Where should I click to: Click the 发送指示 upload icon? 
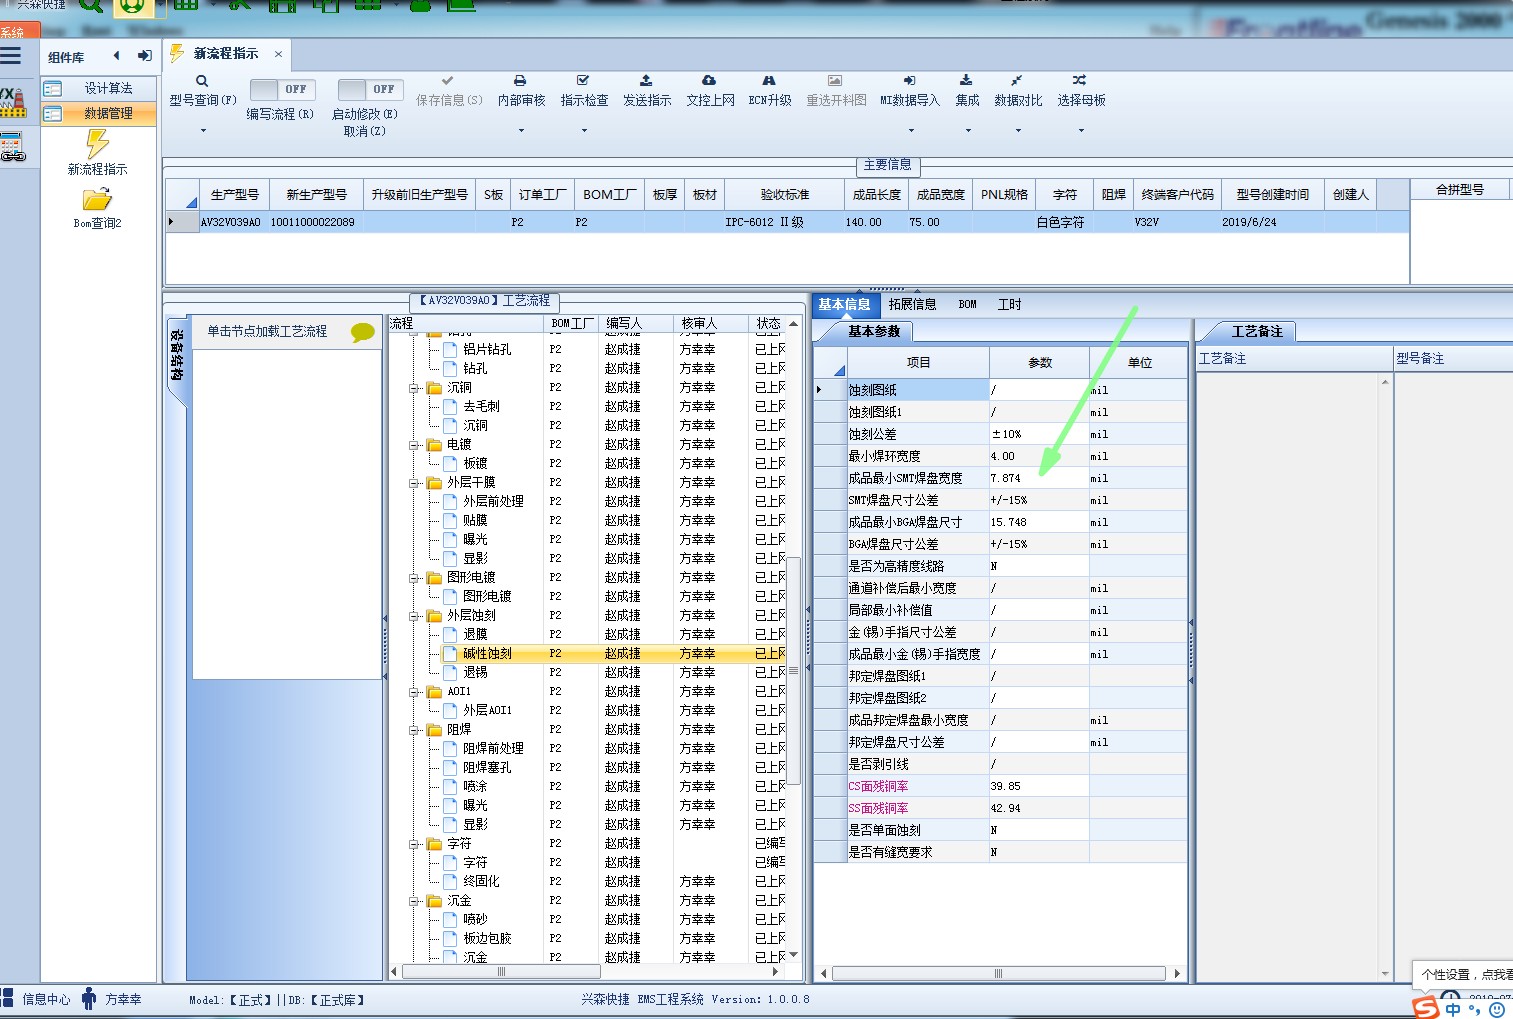[x=646, y=80]
